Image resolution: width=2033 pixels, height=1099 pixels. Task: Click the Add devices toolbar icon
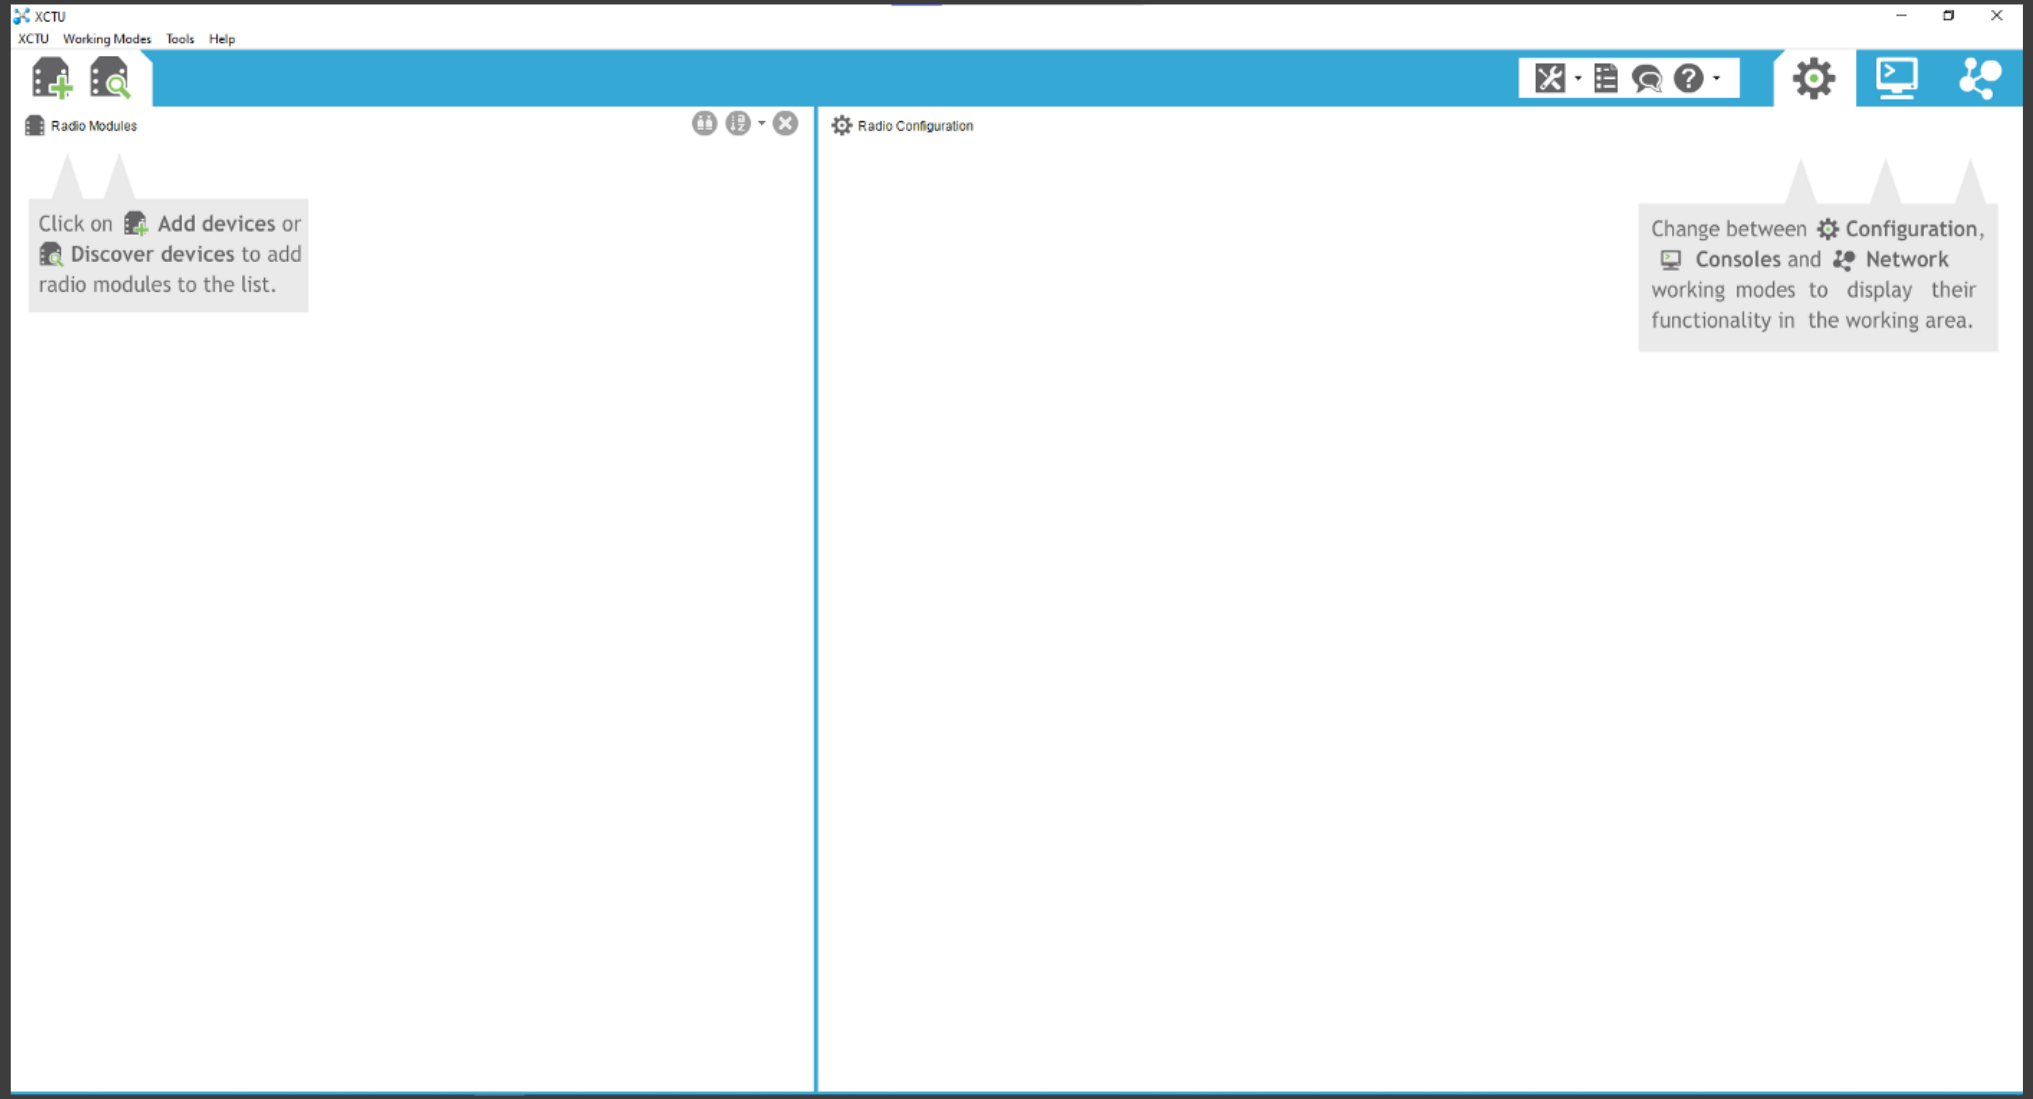tap(51, 78)
